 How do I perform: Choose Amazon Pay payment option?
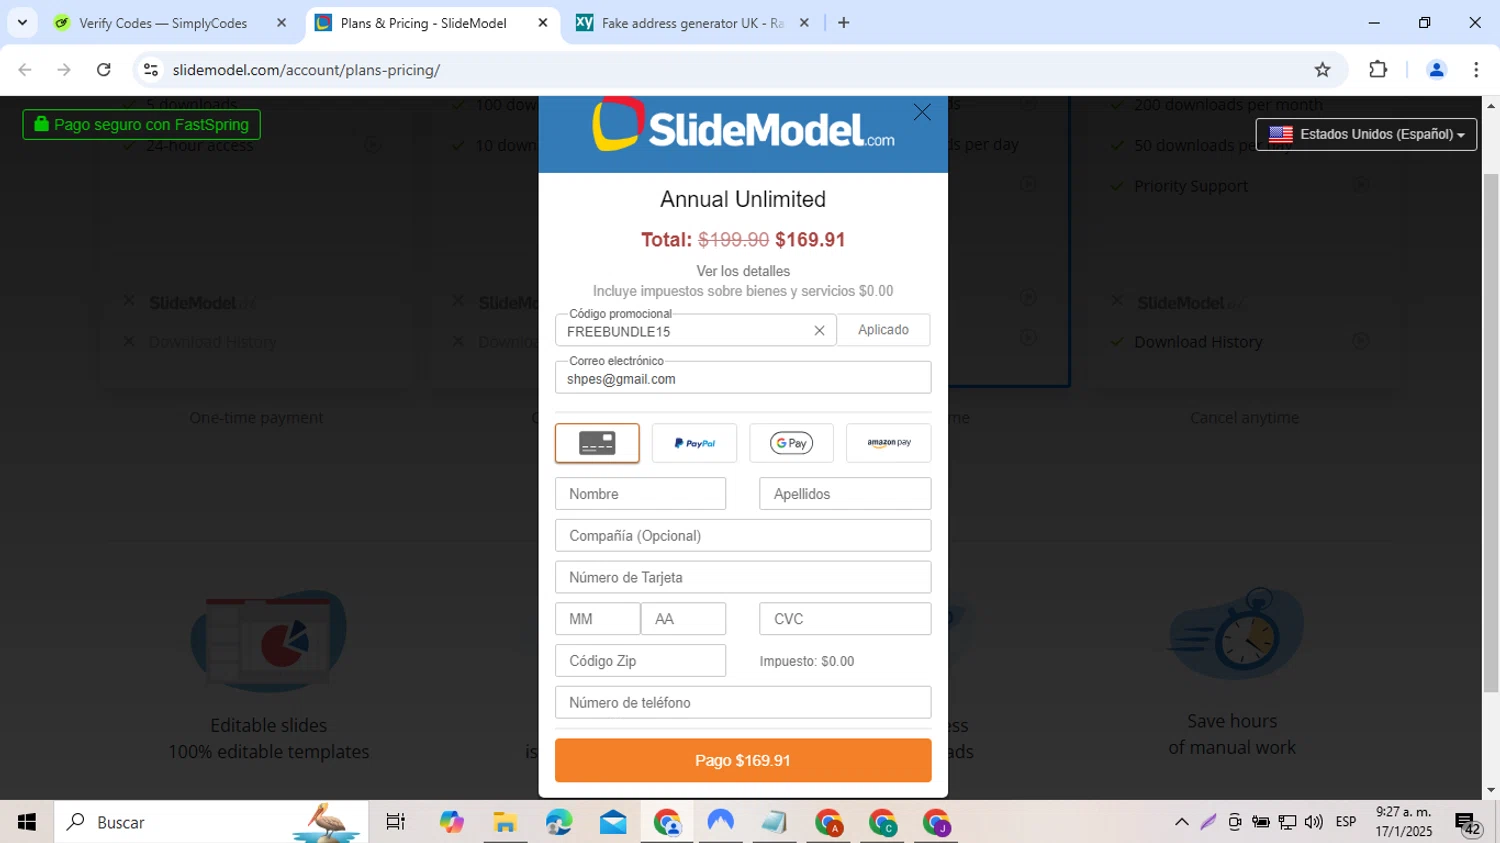888,443
